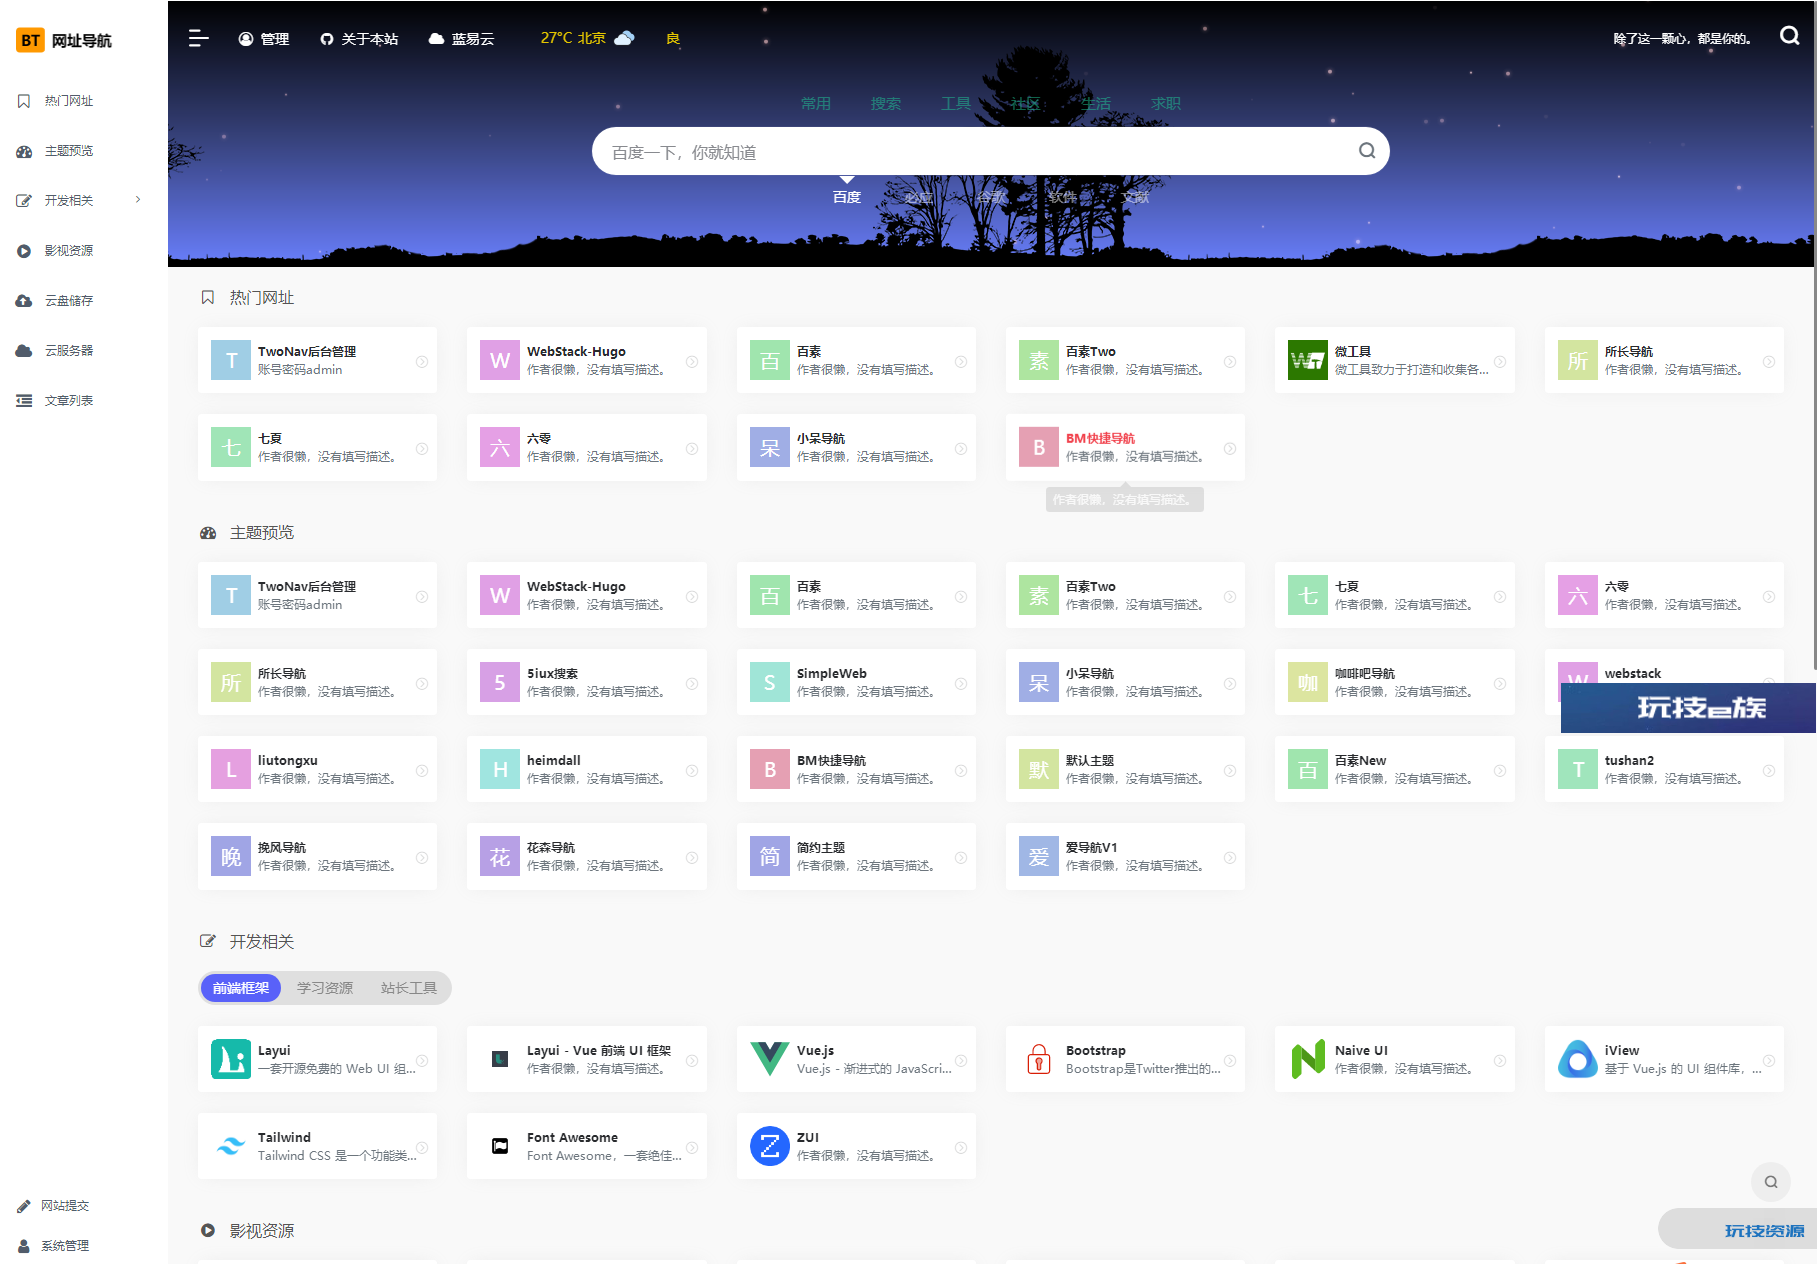
Task: Switch to 工具 search category
Action: click(956, 103)
